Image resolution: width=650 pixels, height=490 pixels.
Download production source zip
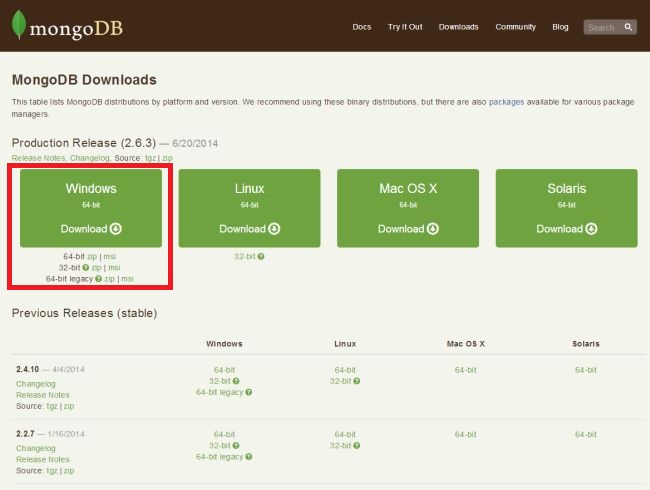[167, 158]
